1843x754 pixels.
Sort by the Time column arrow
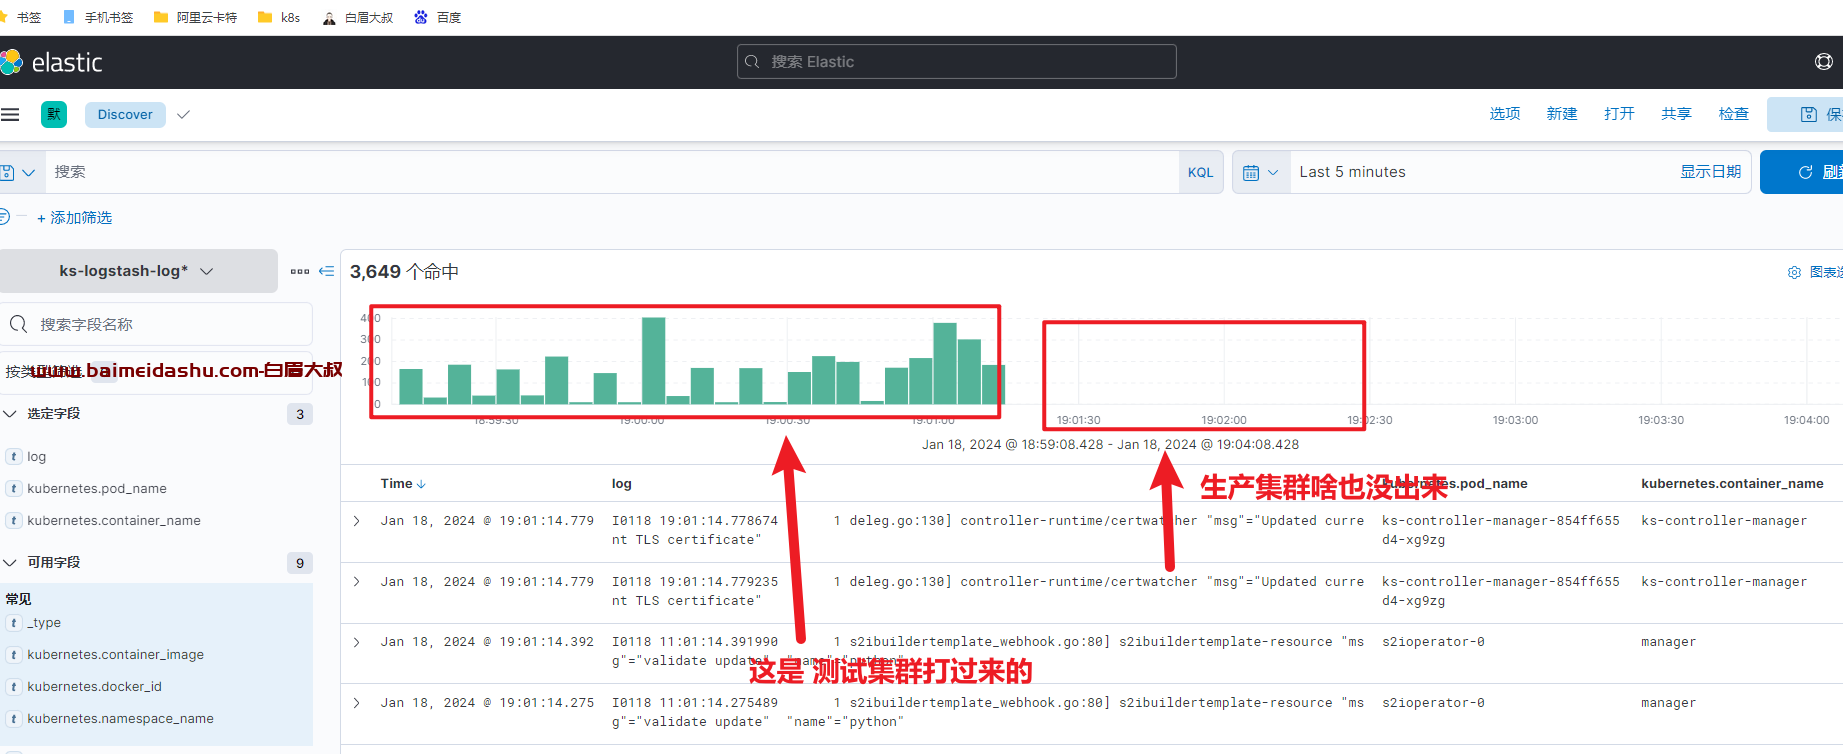pos(421,484)
